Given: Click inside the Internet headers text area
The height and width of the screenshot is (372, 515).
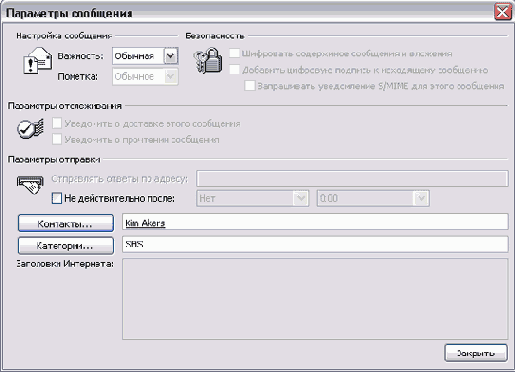Looking at the screenshot, I should (x=315, y=299).
